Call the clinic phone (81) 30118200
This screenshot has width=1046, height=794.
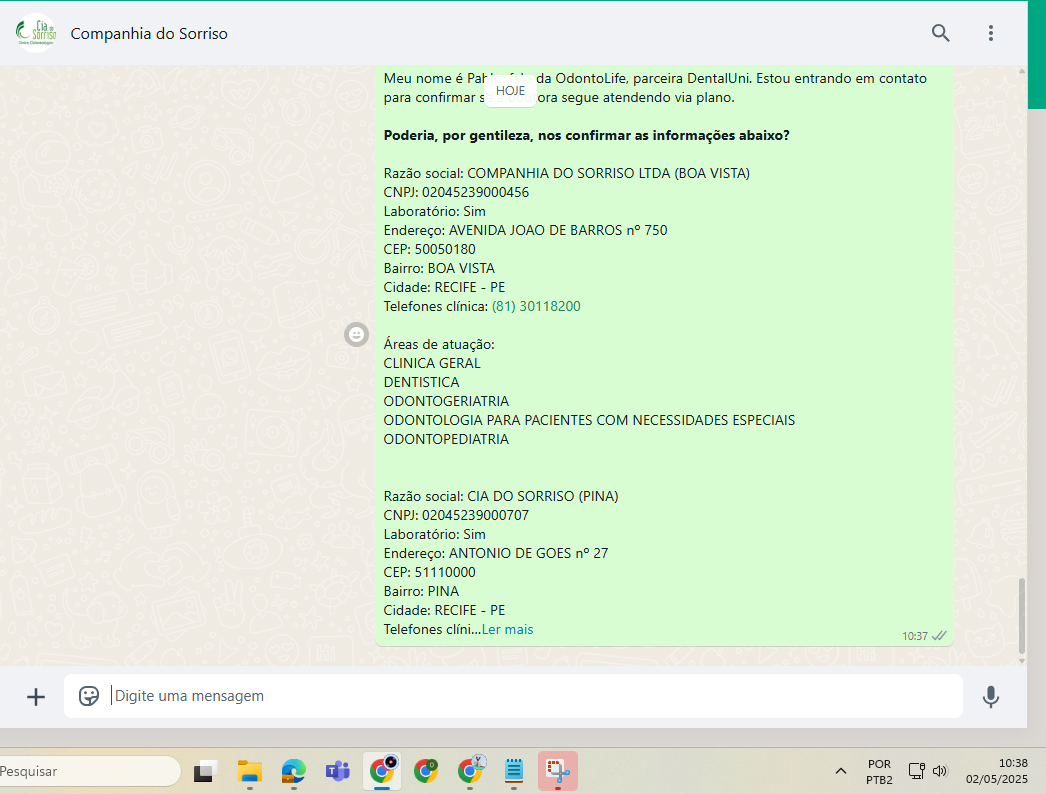(x=536, y=306)
